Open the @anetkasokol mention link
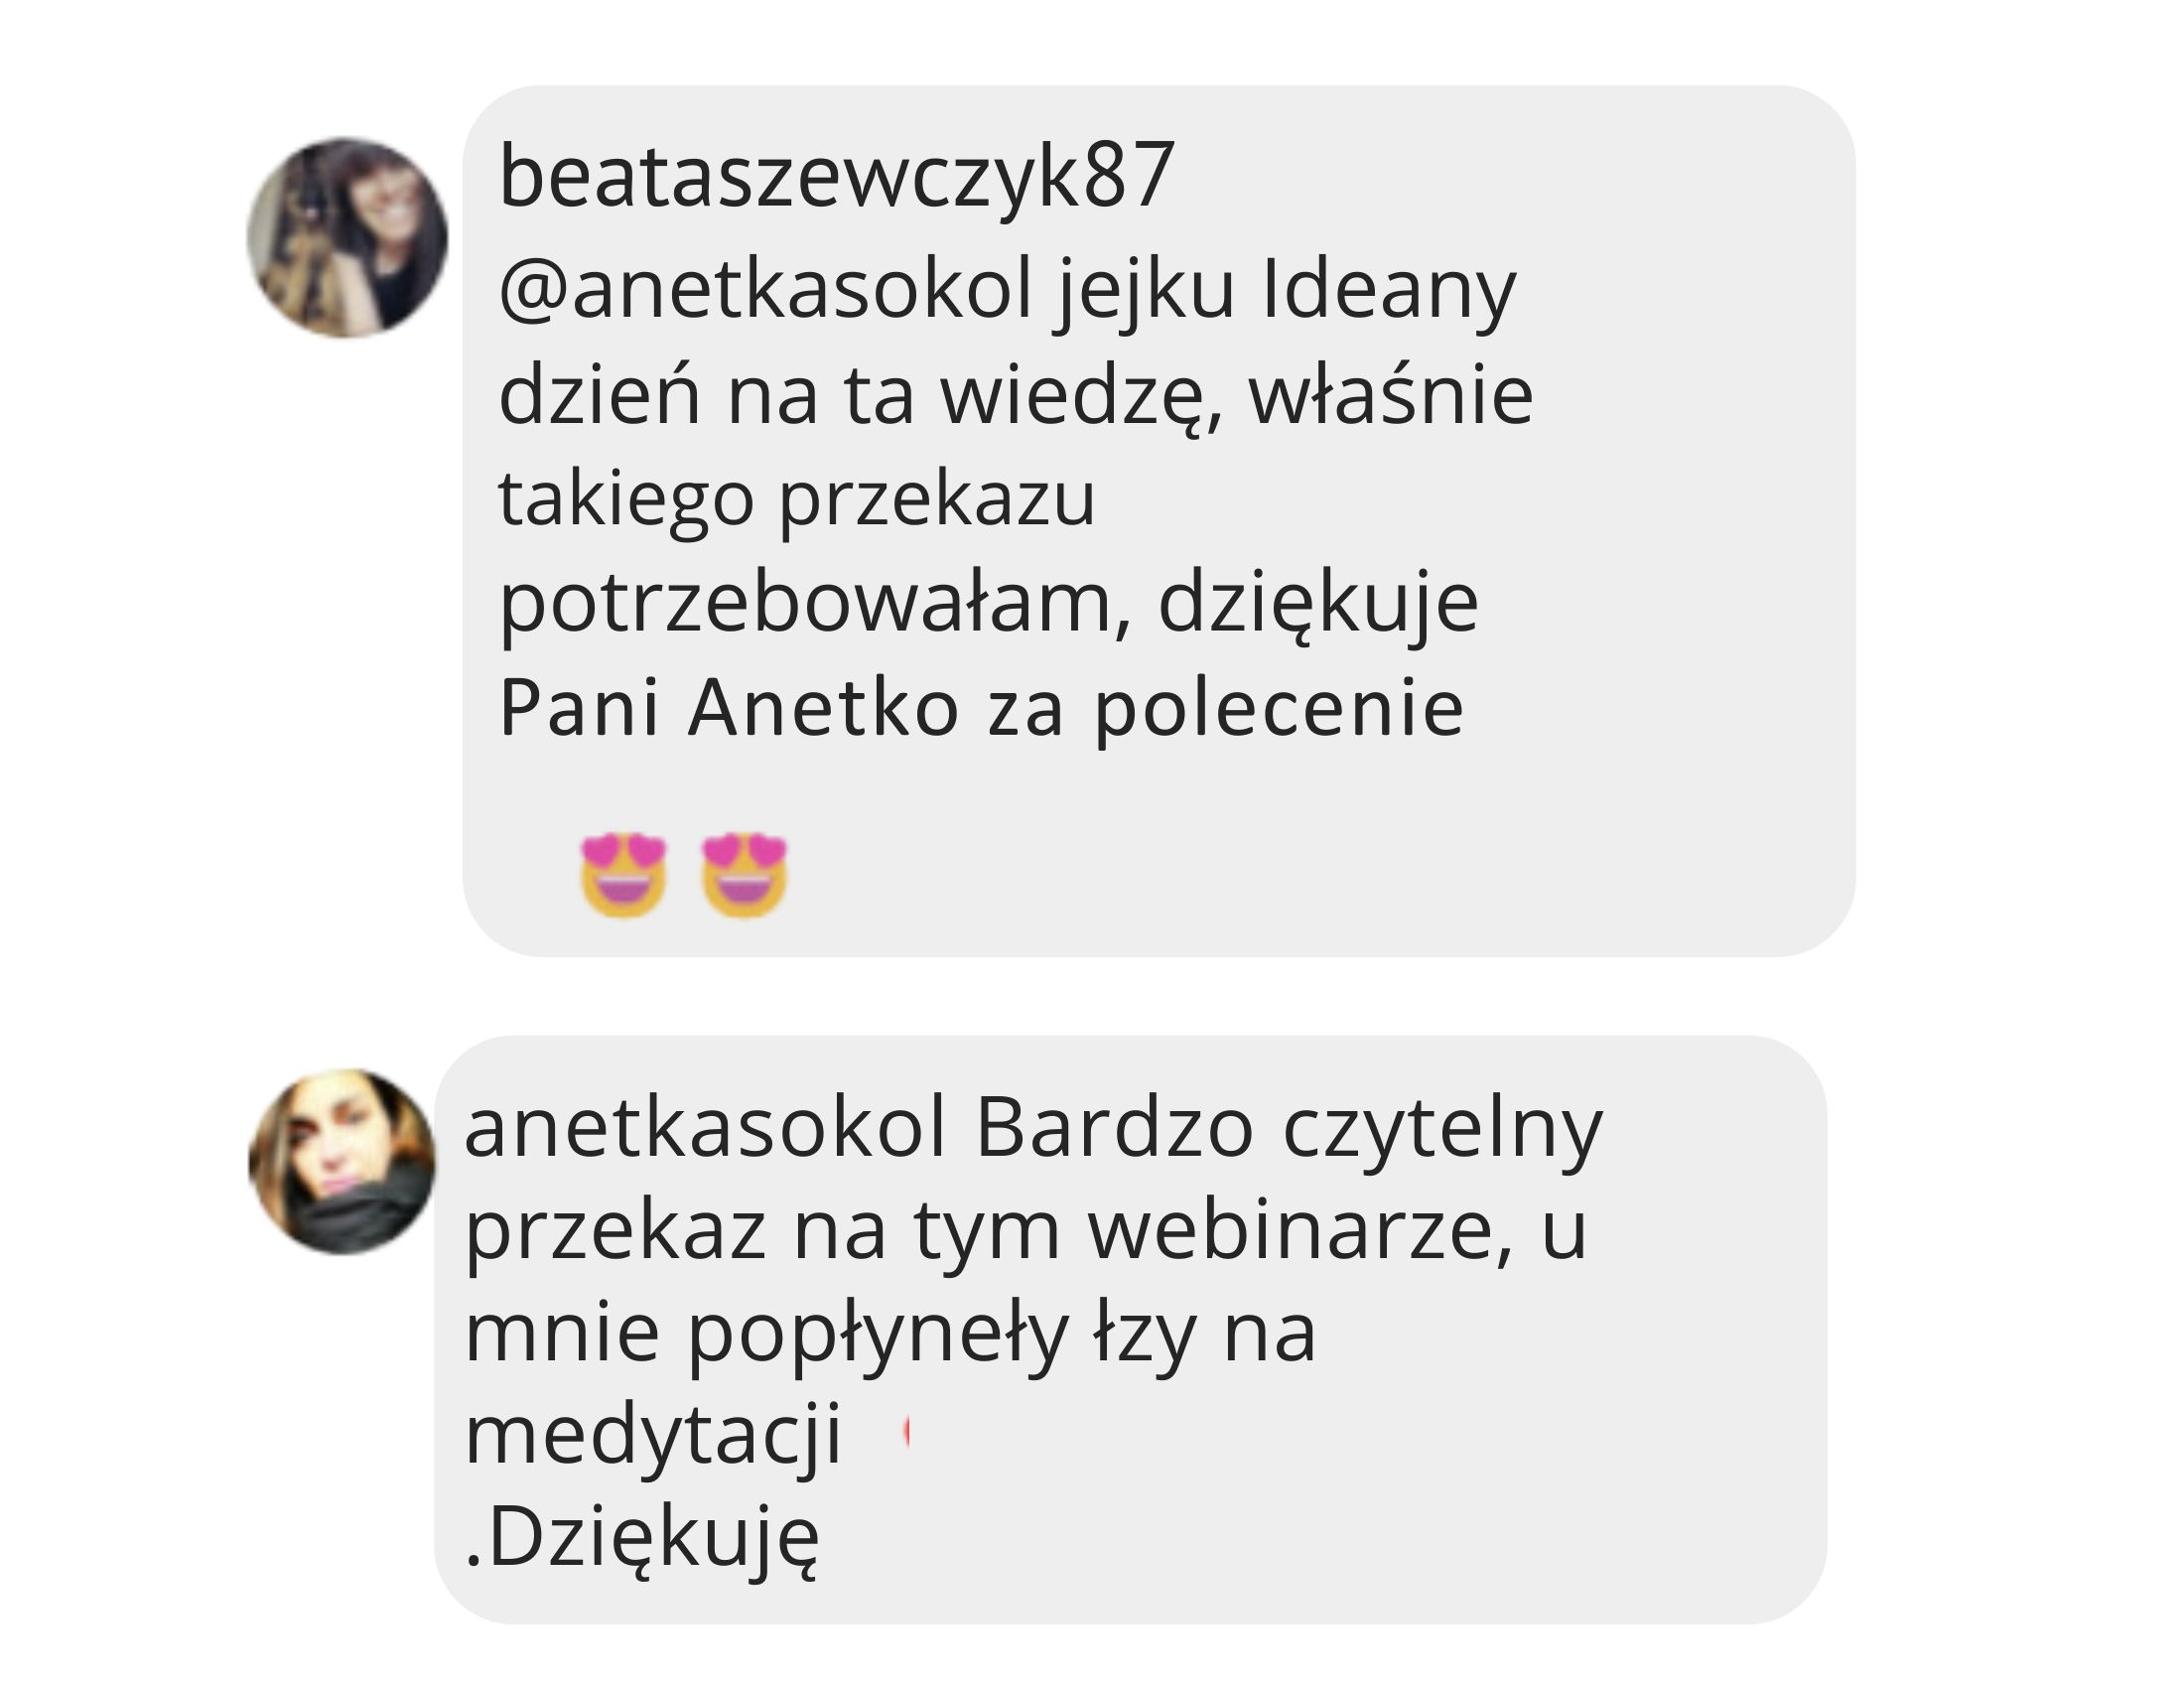Viewport: 2184px width, 1688px height. click(765, 291)
